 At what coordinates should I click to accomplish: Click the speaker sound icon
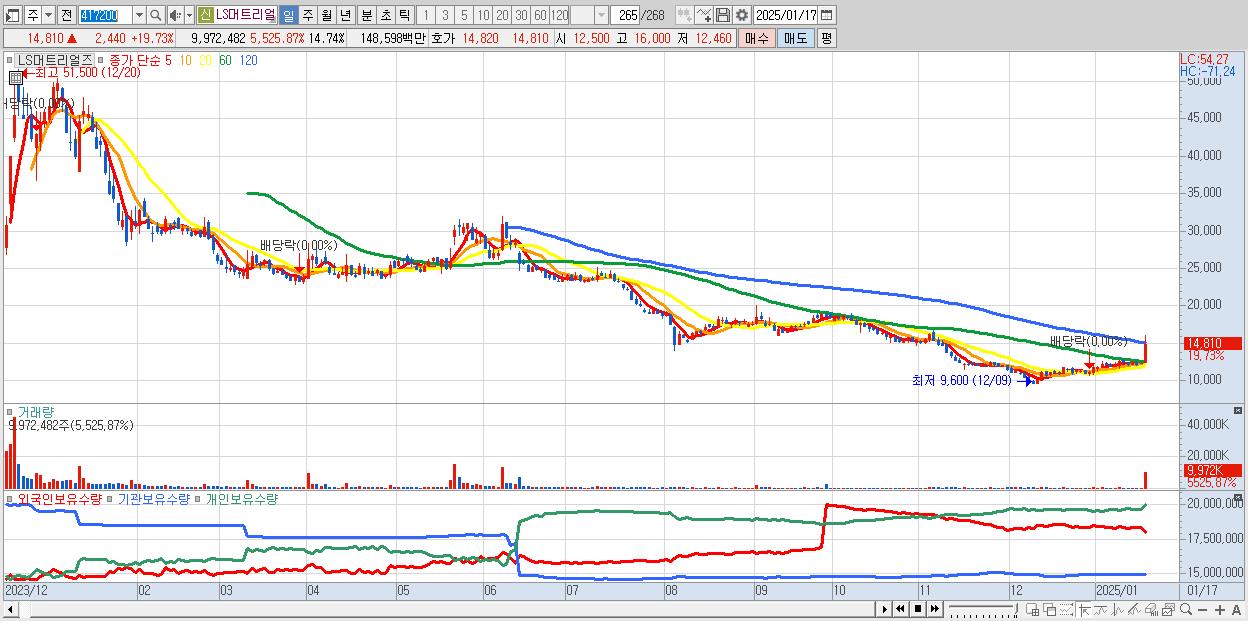[x=174, y=15]
